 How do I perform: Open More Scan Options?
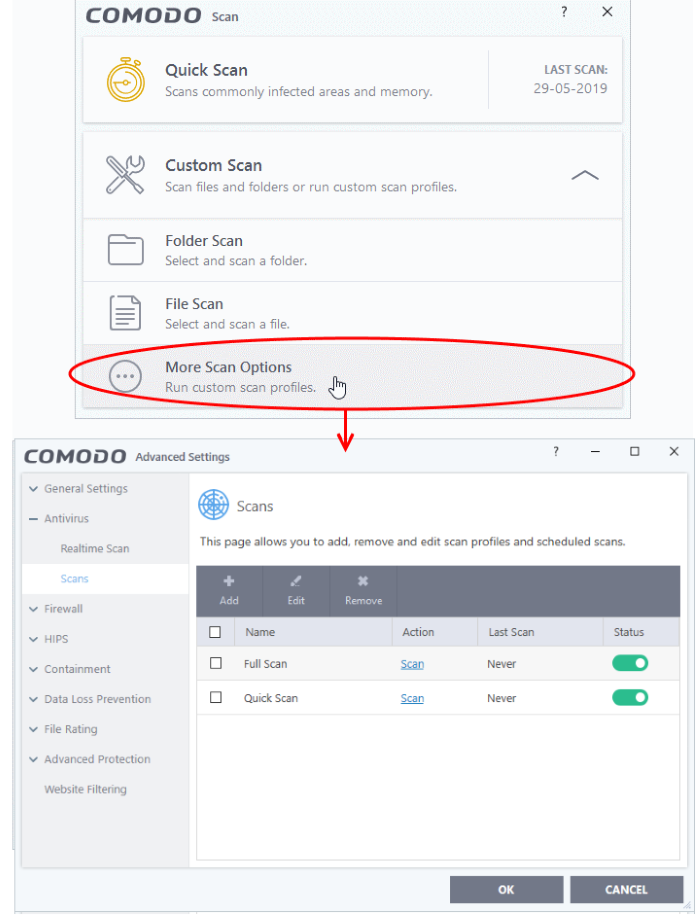click(352, 376)
